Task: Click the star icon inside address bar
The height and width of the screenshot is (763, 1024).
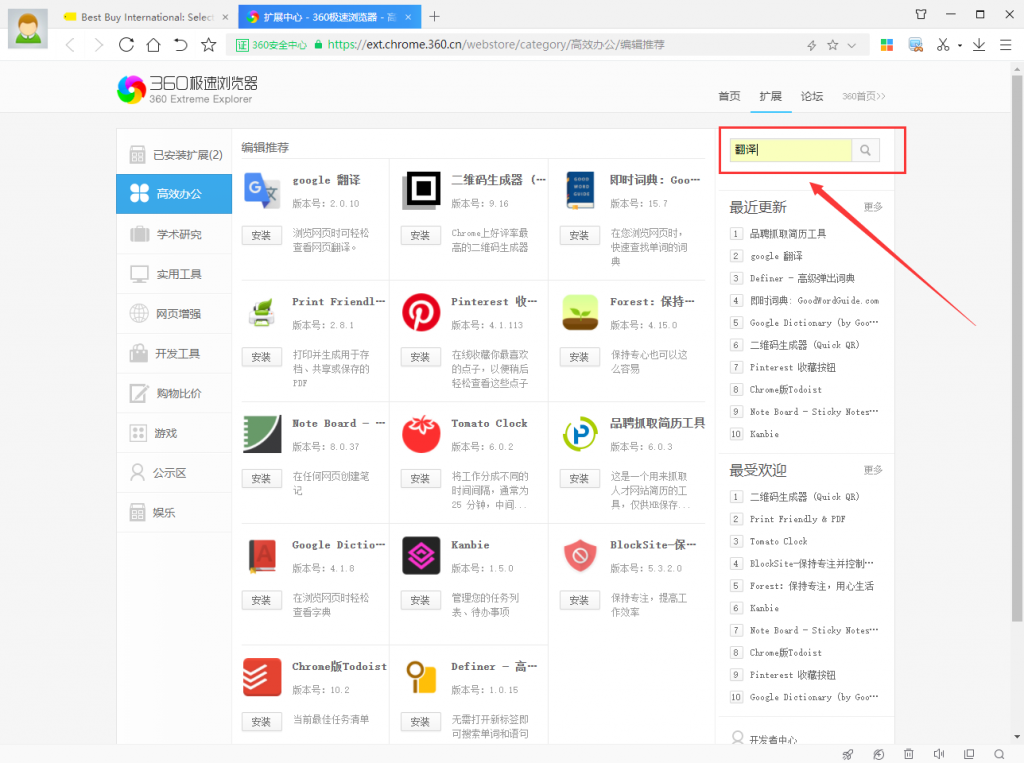Action: click(x=833, y=45)
